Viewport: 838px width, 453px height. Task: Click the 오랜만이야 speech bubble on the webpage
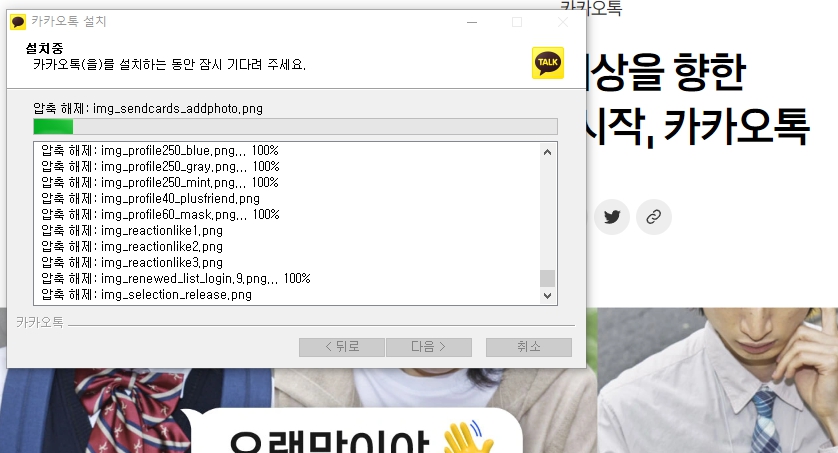pos(354,431)
